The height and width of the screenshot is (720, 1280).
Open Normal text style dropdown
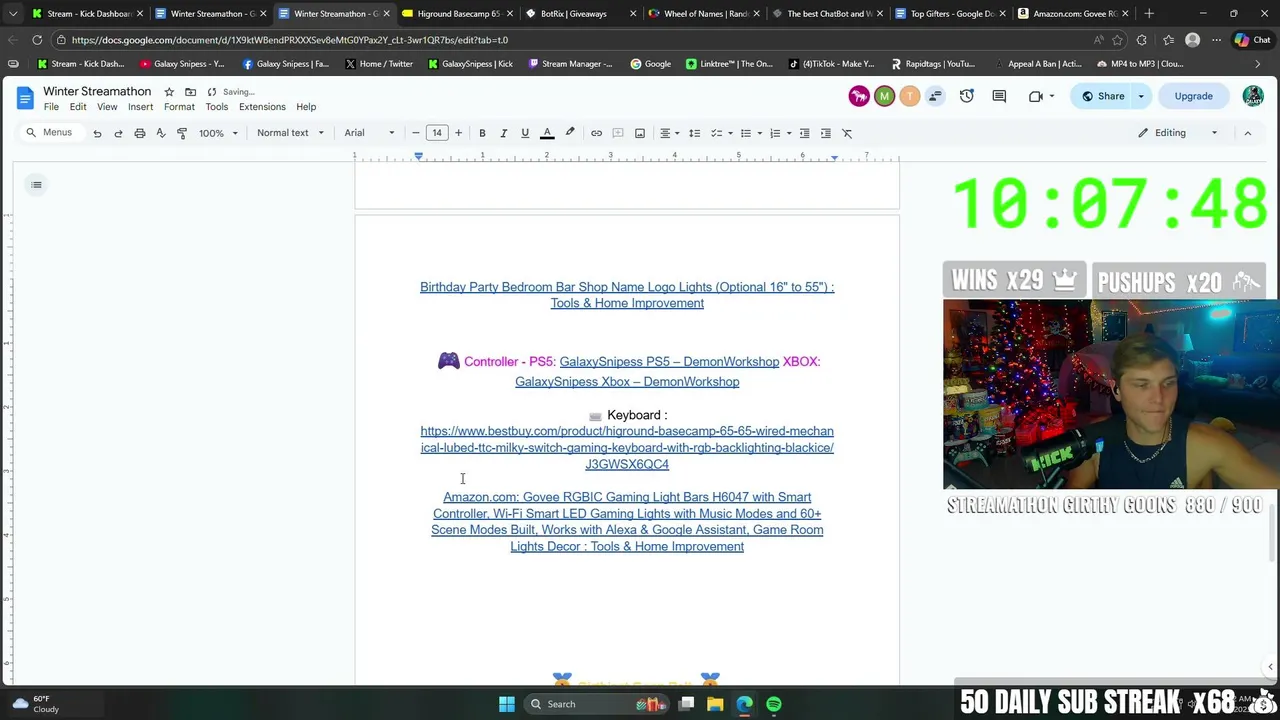coord(290,133)
